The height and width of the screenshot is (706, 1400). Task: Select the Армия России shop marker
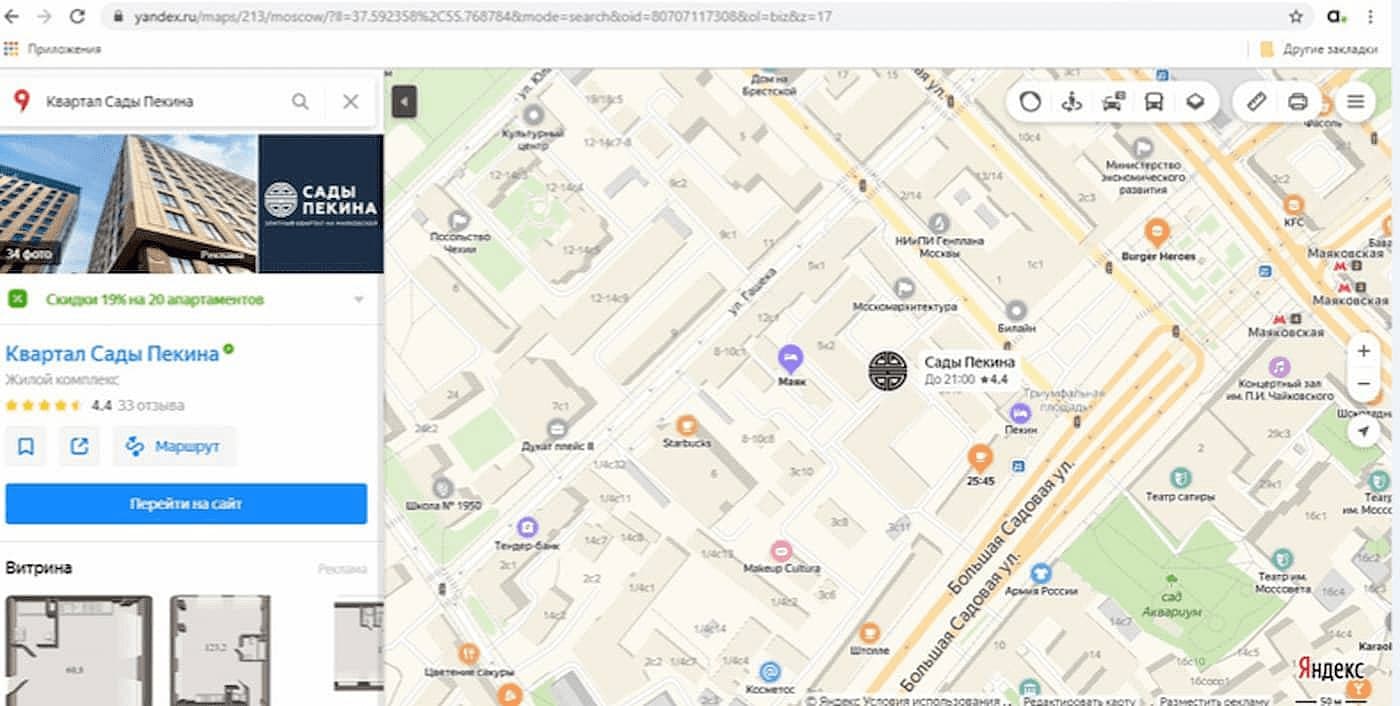1041,573
